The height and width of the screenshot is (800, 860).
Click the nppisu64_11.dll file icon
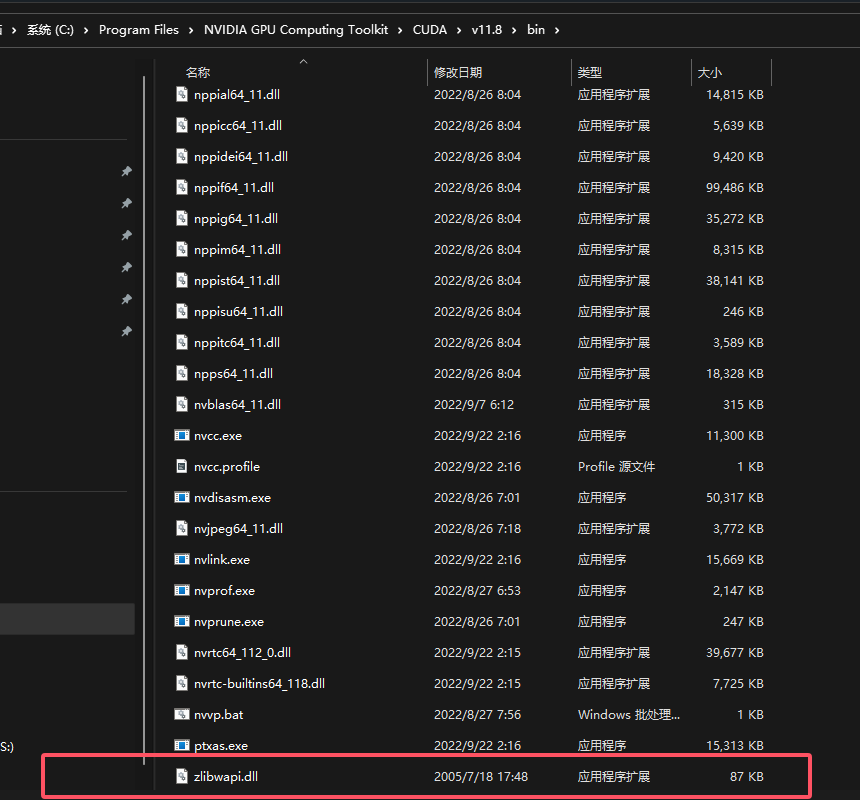click(x=182, y=311)
